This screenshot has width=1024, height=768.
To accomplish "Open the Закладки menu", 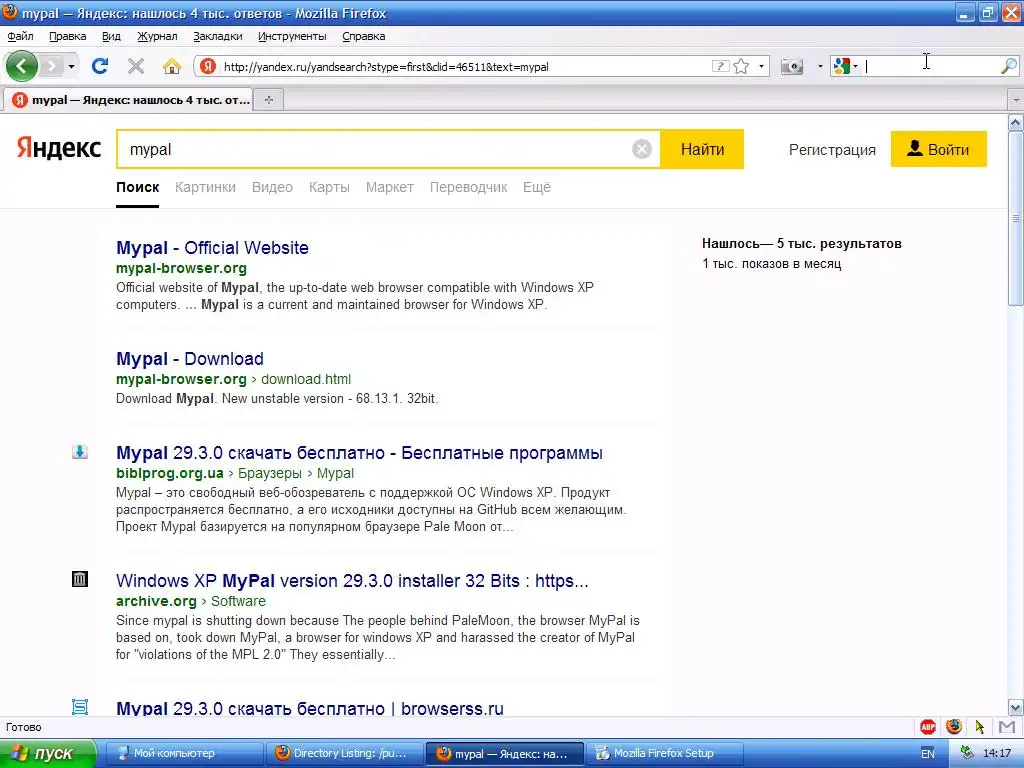I will [x=217, y=37].
